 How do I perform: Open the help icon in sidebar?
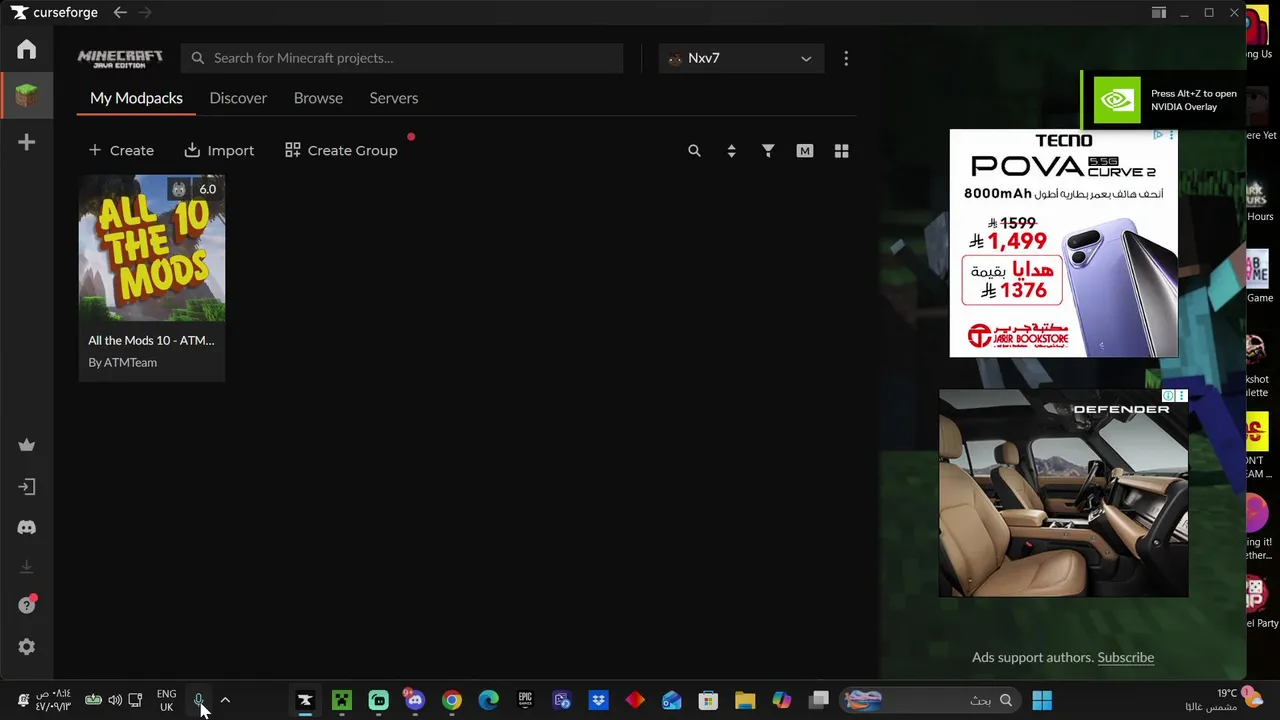click(x=27, y=605)
